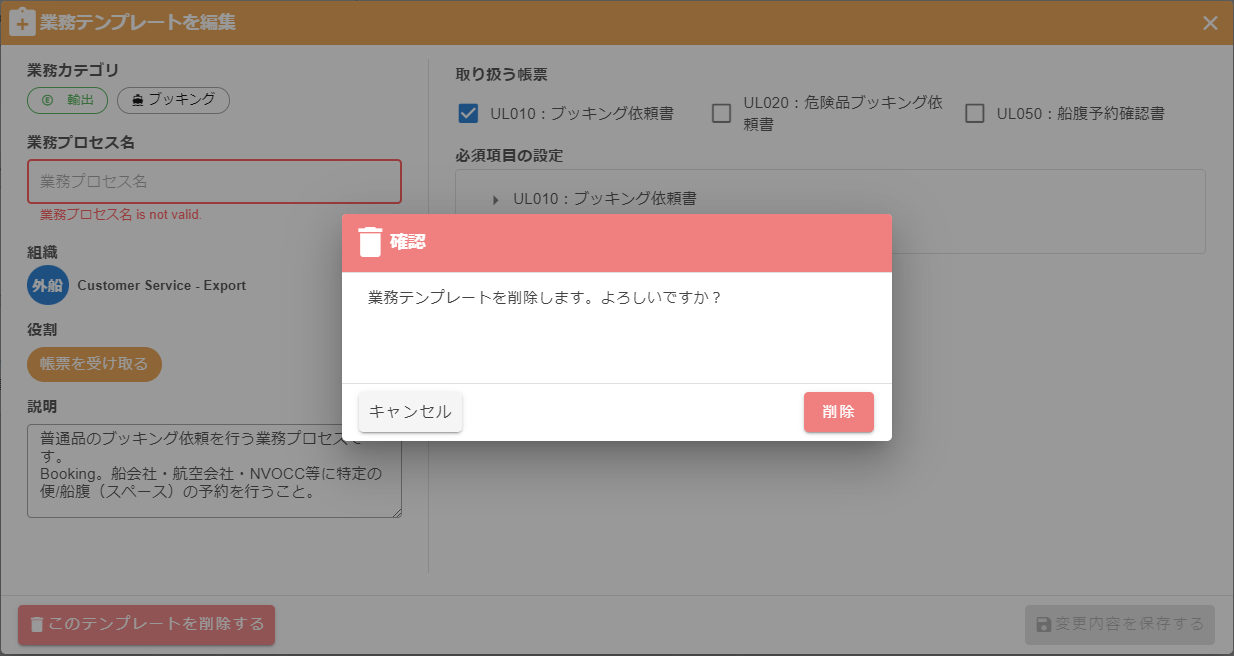Click このテンプレートを削除する button

coord(146,625)
